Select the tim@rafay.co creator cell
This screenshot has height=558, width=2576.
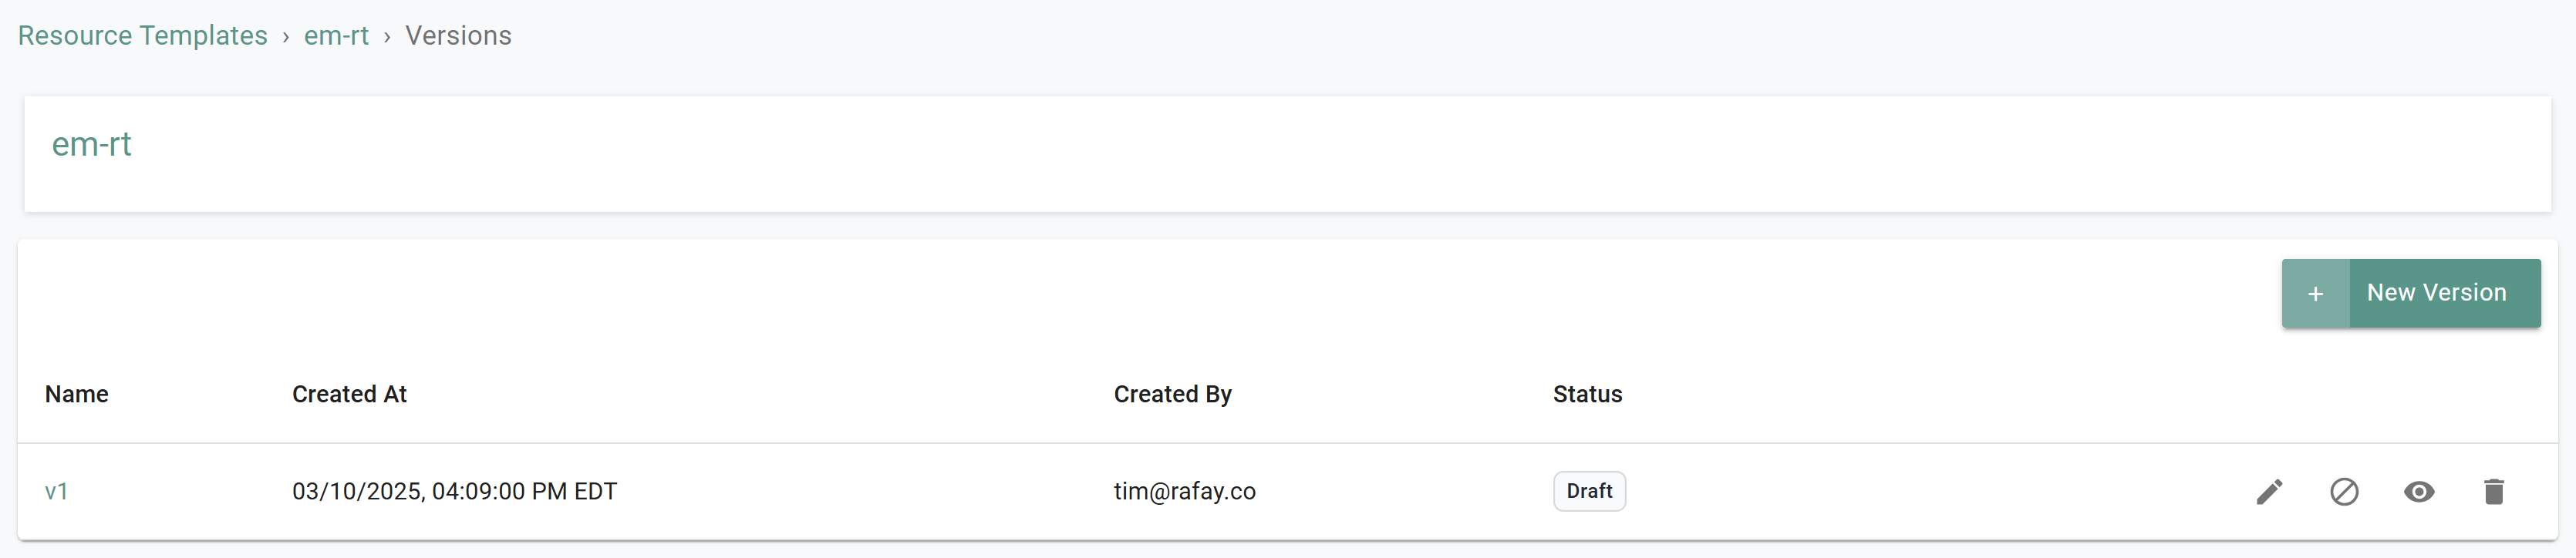(x=1184, y=491)
